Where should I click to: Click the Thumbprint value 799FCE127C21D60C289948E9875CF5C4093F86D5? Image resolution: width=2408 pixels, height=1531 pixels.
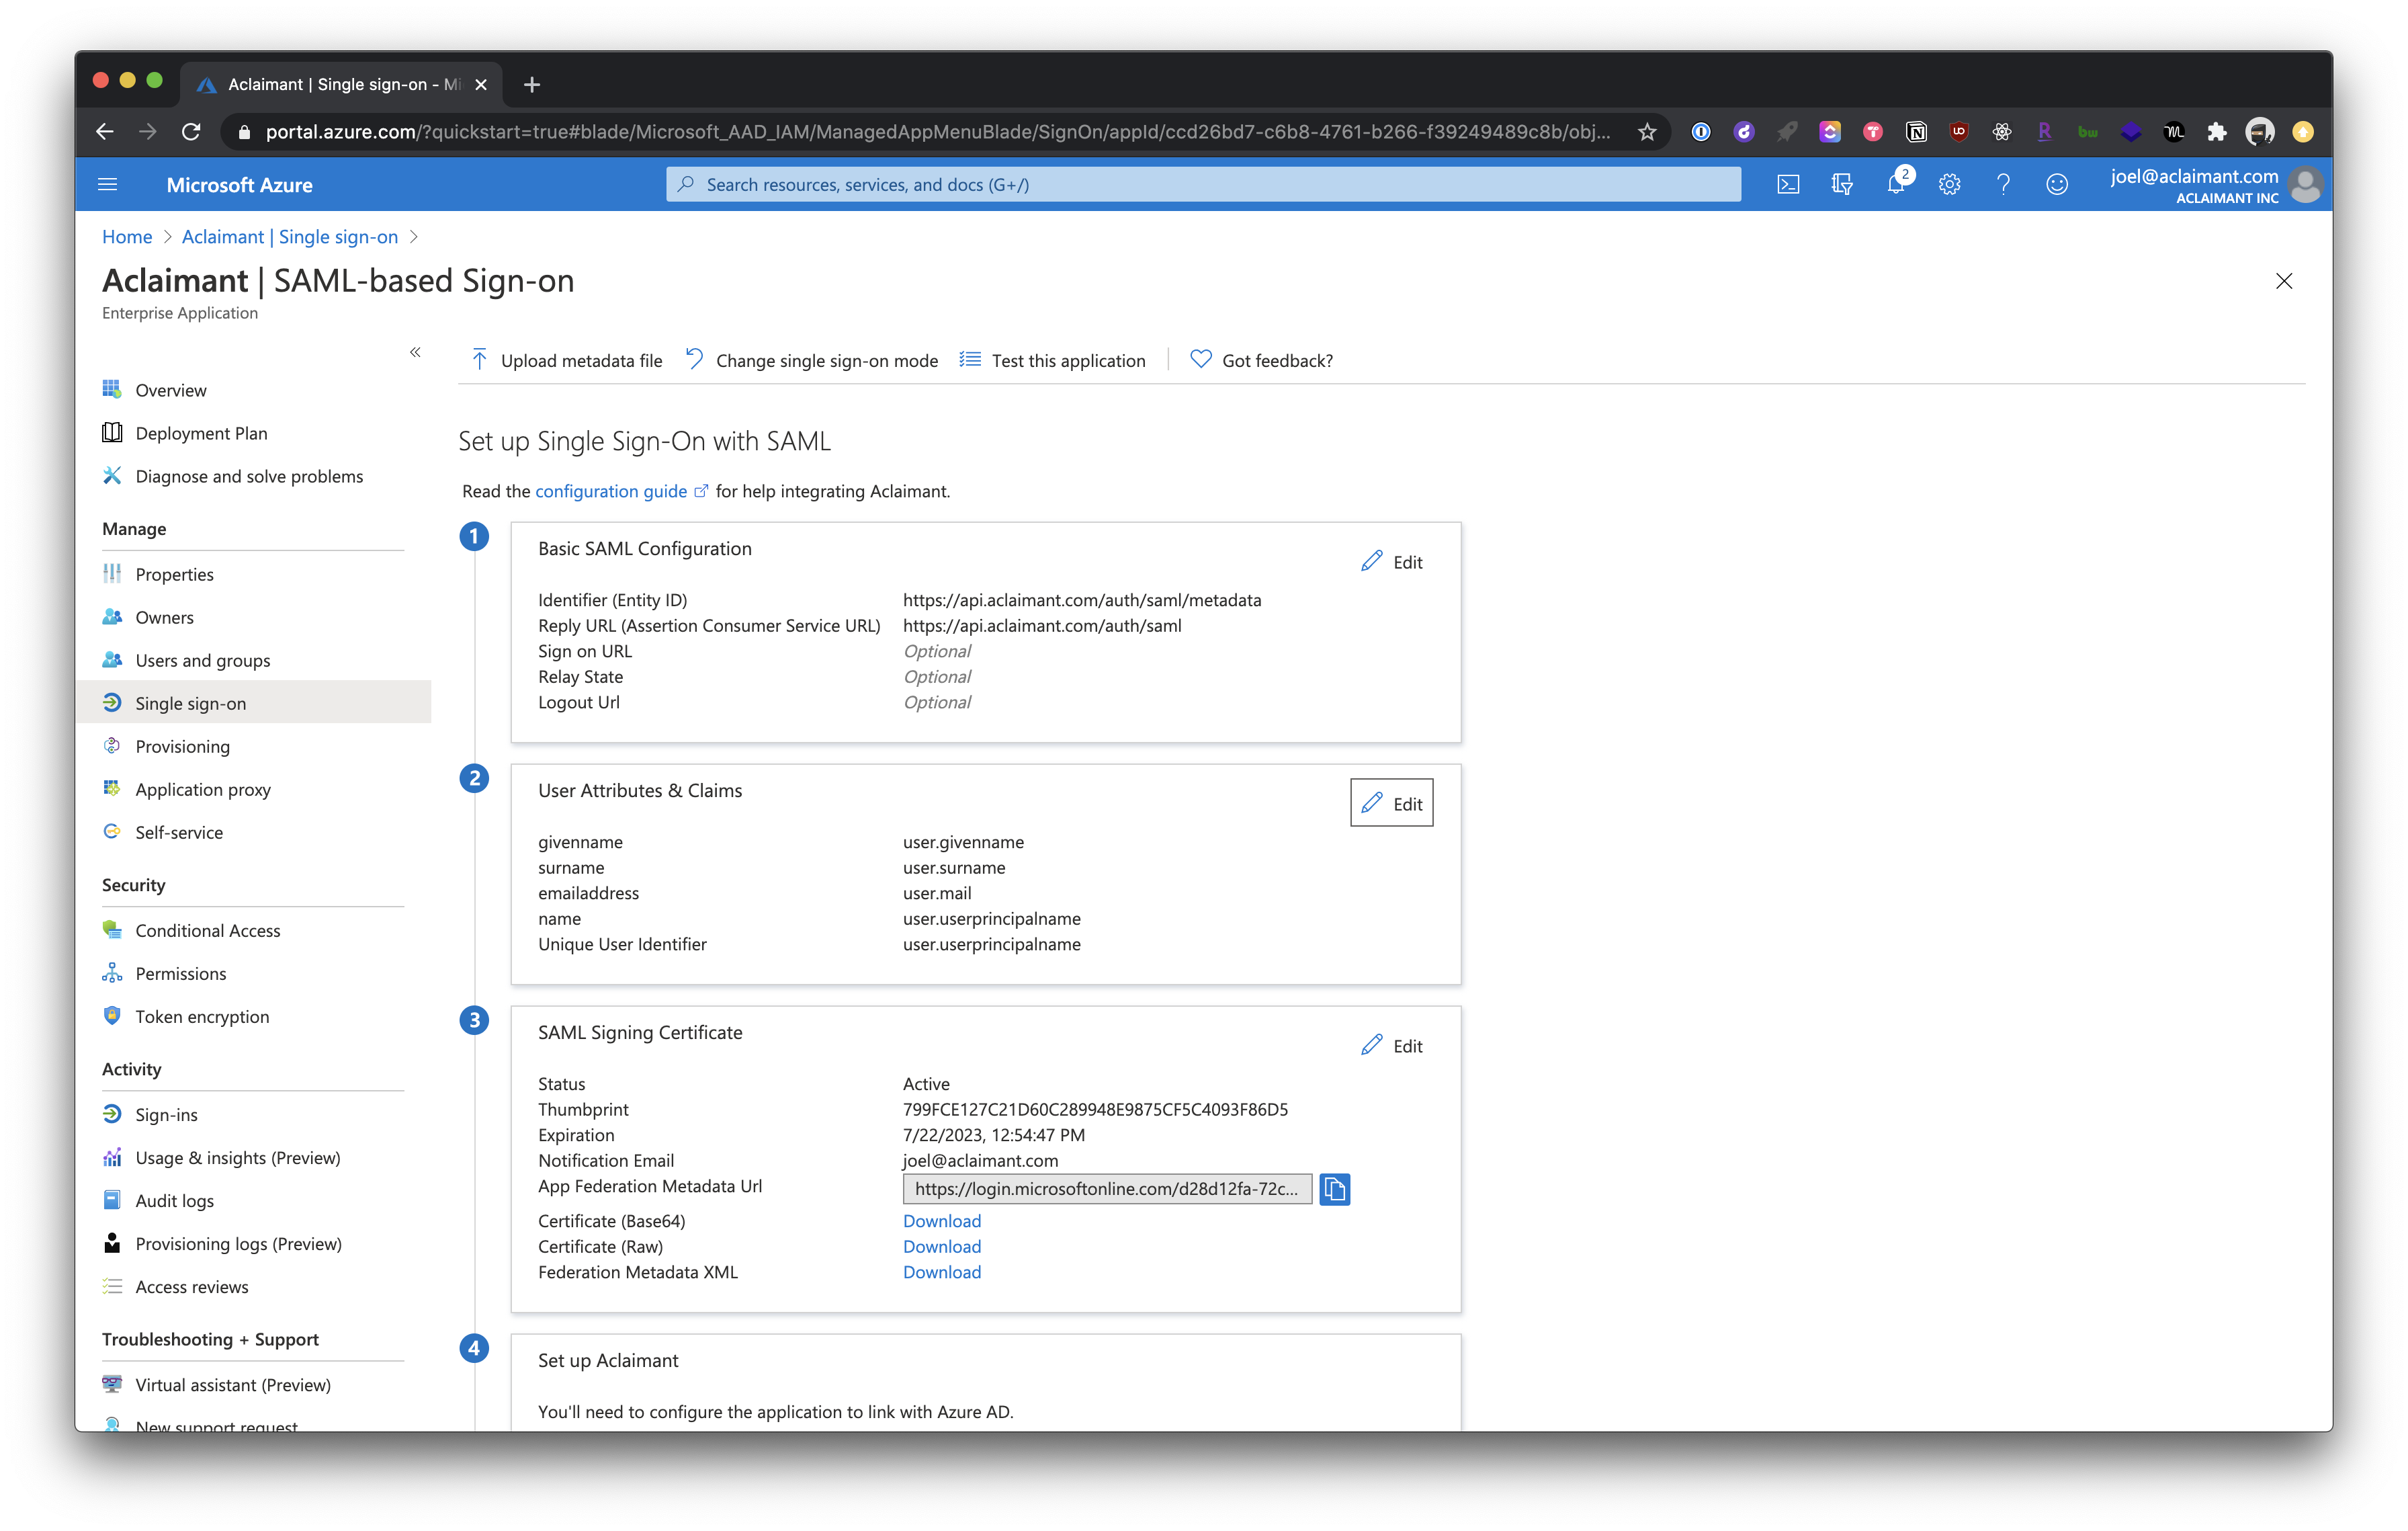[x=1095, y=1109]
